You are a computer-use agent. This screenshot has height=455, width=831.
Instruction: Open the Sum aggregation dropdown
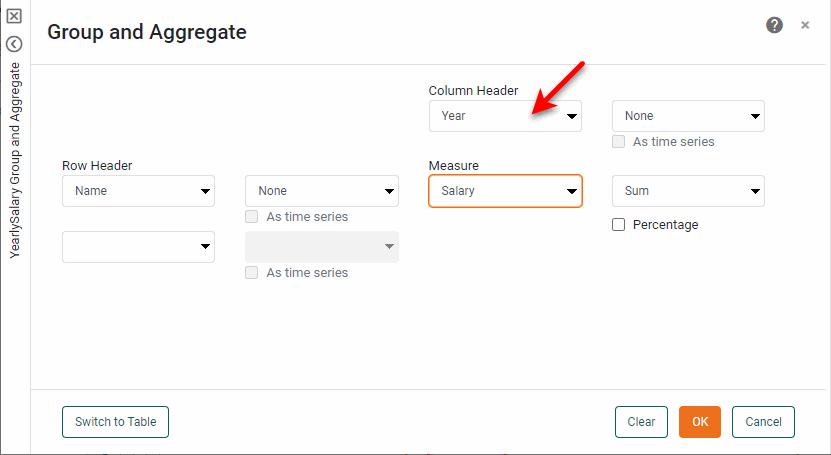pos(688,191)
